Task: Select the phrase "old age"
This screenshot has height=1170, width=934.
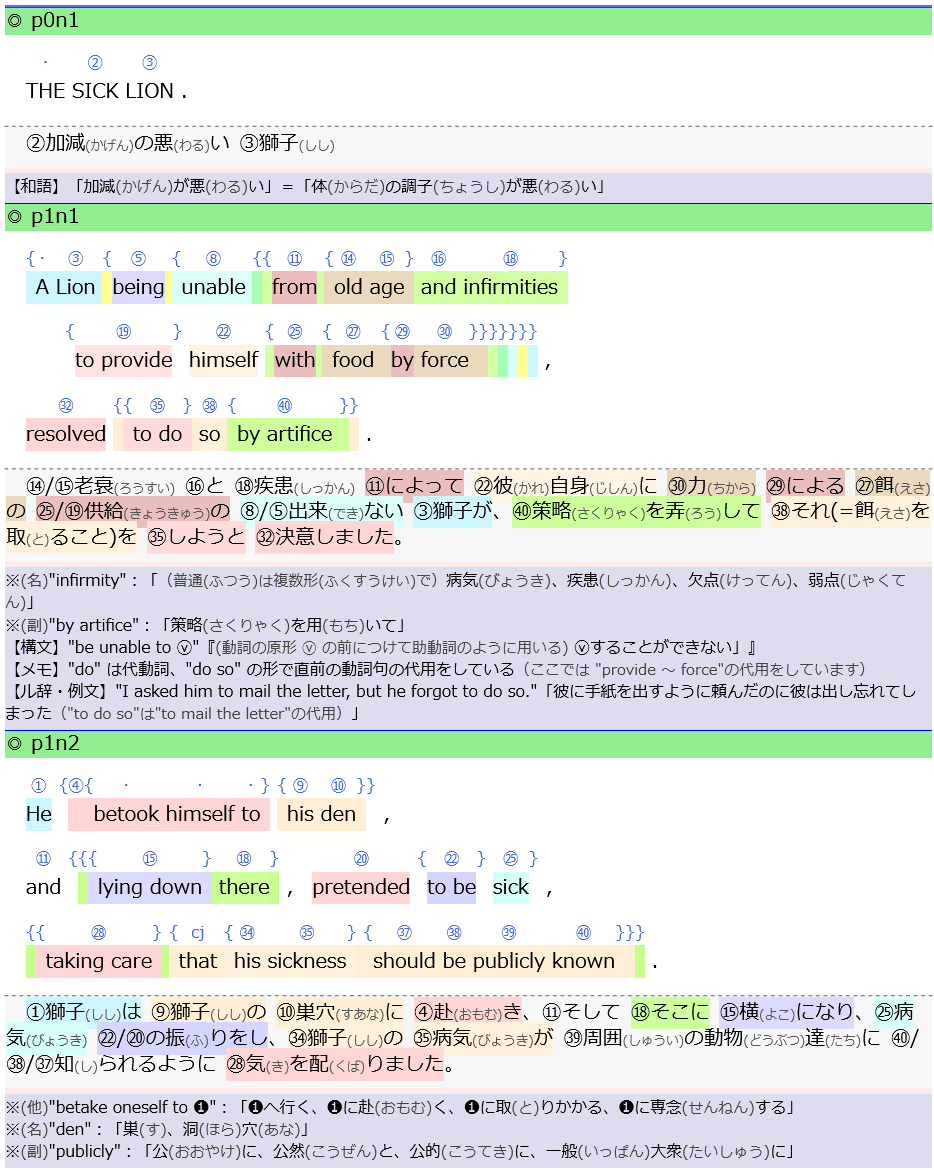Action: coord(369,287)
